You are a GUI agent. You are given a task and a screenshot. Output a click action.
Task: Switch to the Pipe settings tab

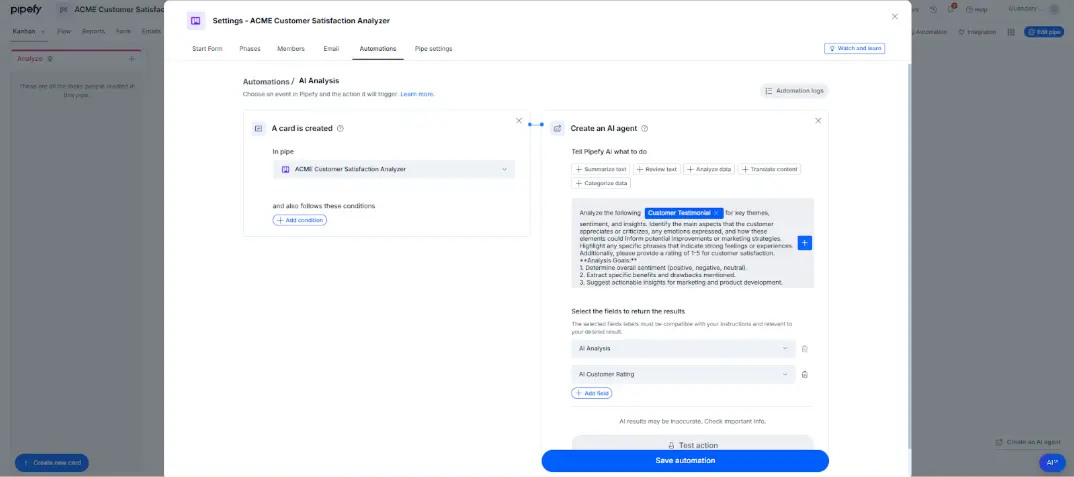click(x=434, y=49)
